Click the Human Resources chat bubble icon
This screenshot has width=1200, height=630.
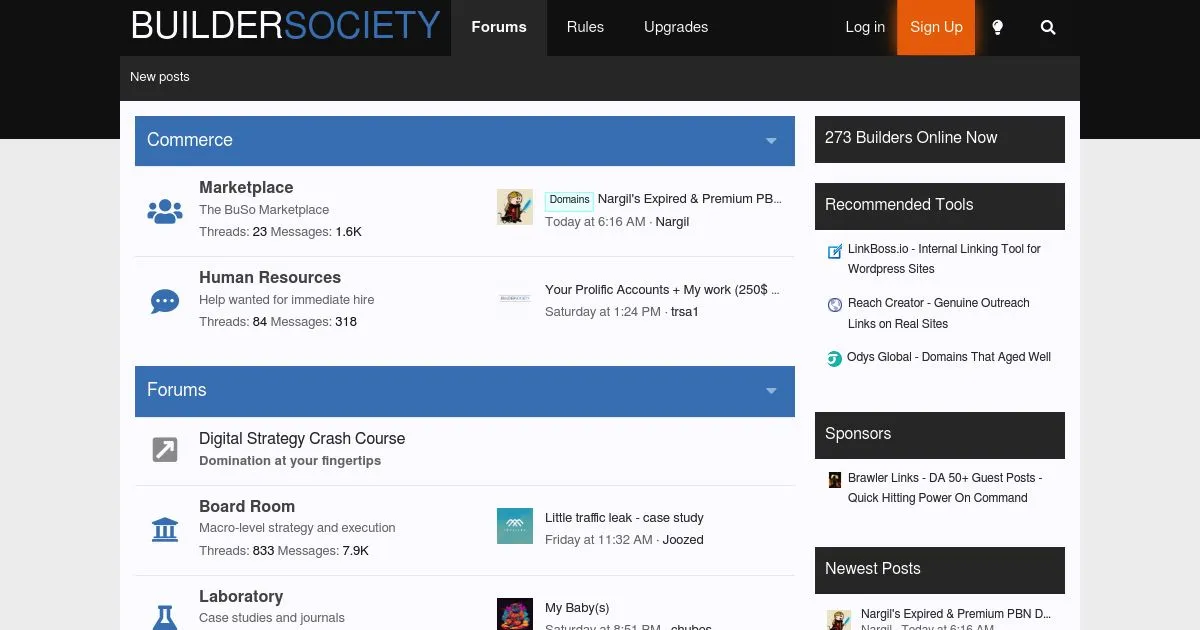(165, 301)
